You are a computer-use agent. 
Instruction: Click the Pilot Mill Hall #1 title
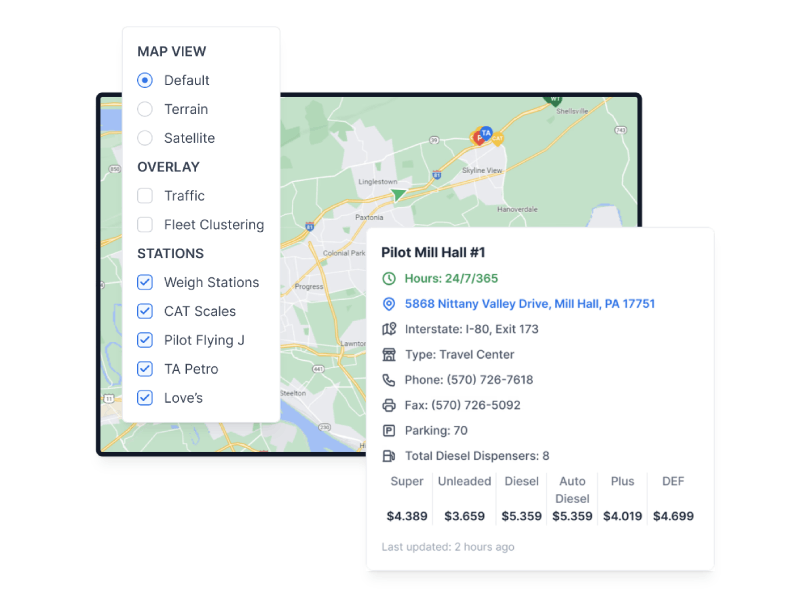point(433,253)
